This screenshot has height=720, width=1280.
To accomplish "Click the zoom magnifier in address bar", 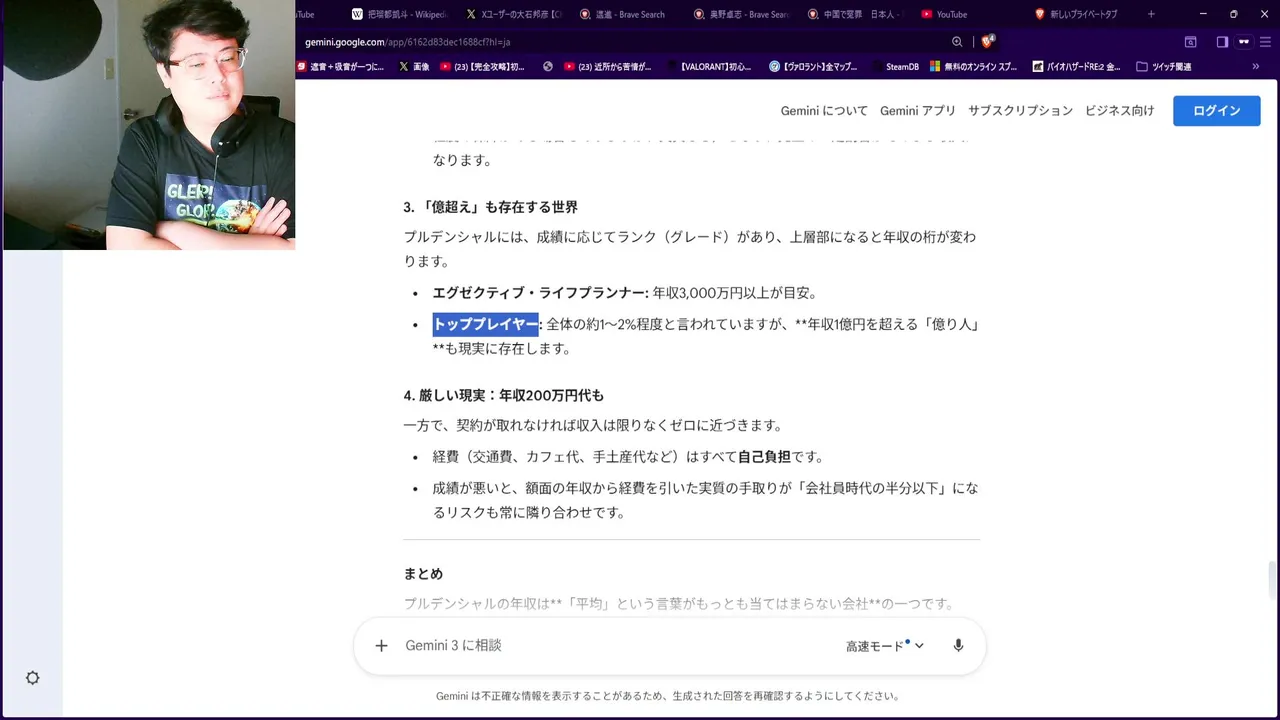I will click(957, 42).
